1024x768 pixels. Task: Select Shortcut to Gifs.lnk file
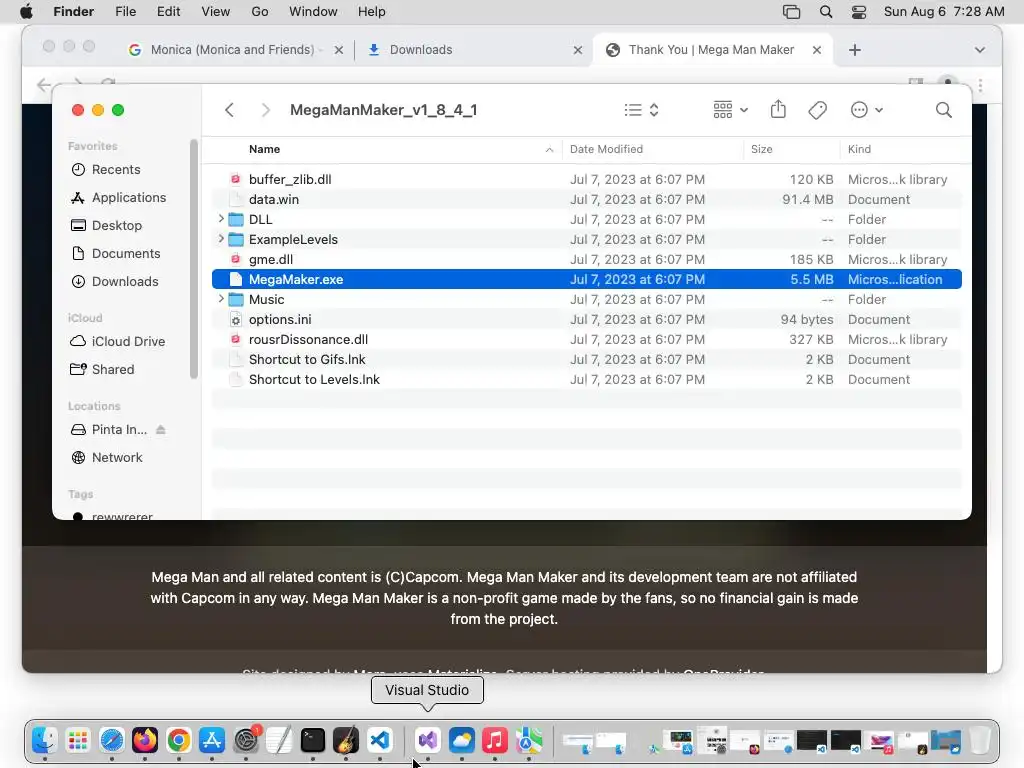(x=586, y=359)
